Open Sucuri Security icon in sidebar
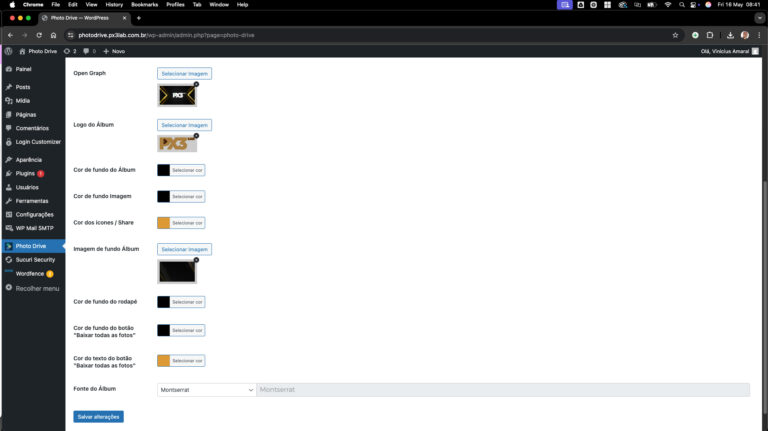Image resolution: width=768 pixels, height=431 pixels. coord(9,260)
